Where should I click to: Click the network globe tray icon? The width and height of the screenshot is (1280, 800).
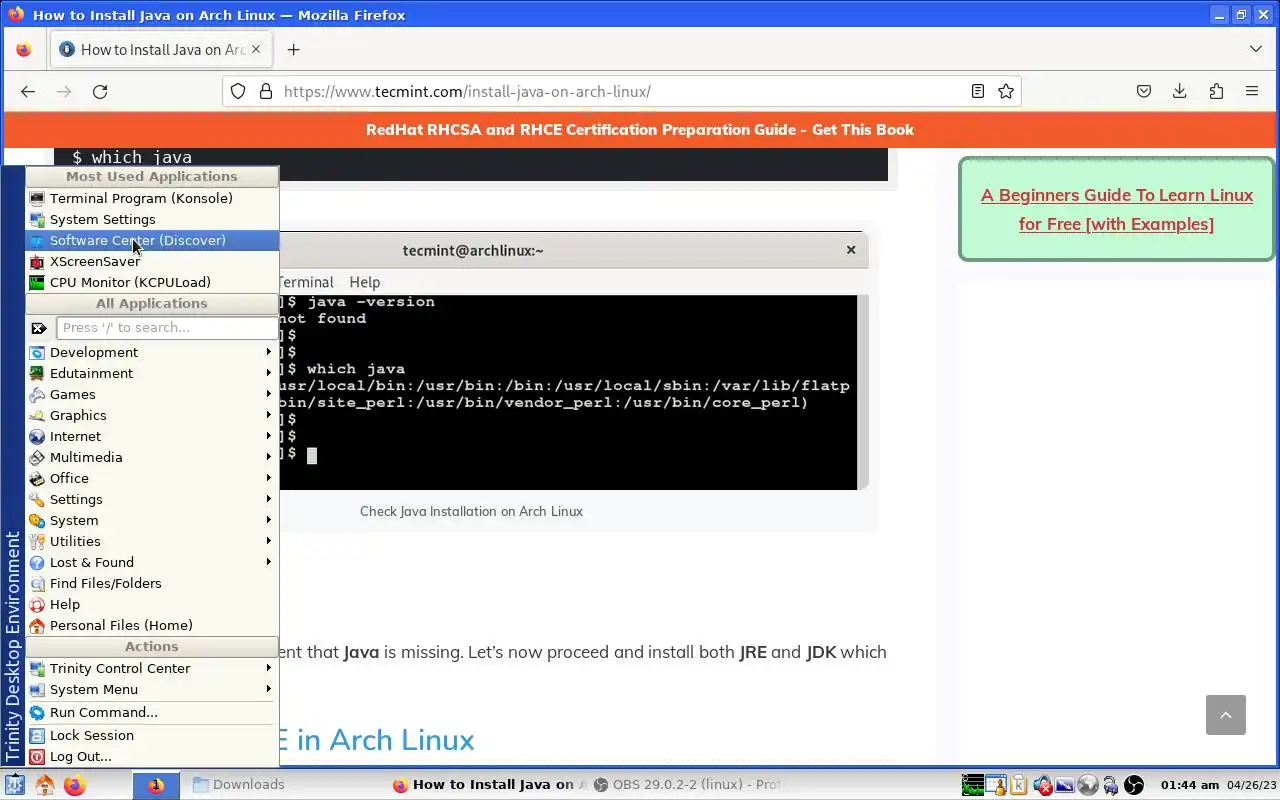point(1088,785)
